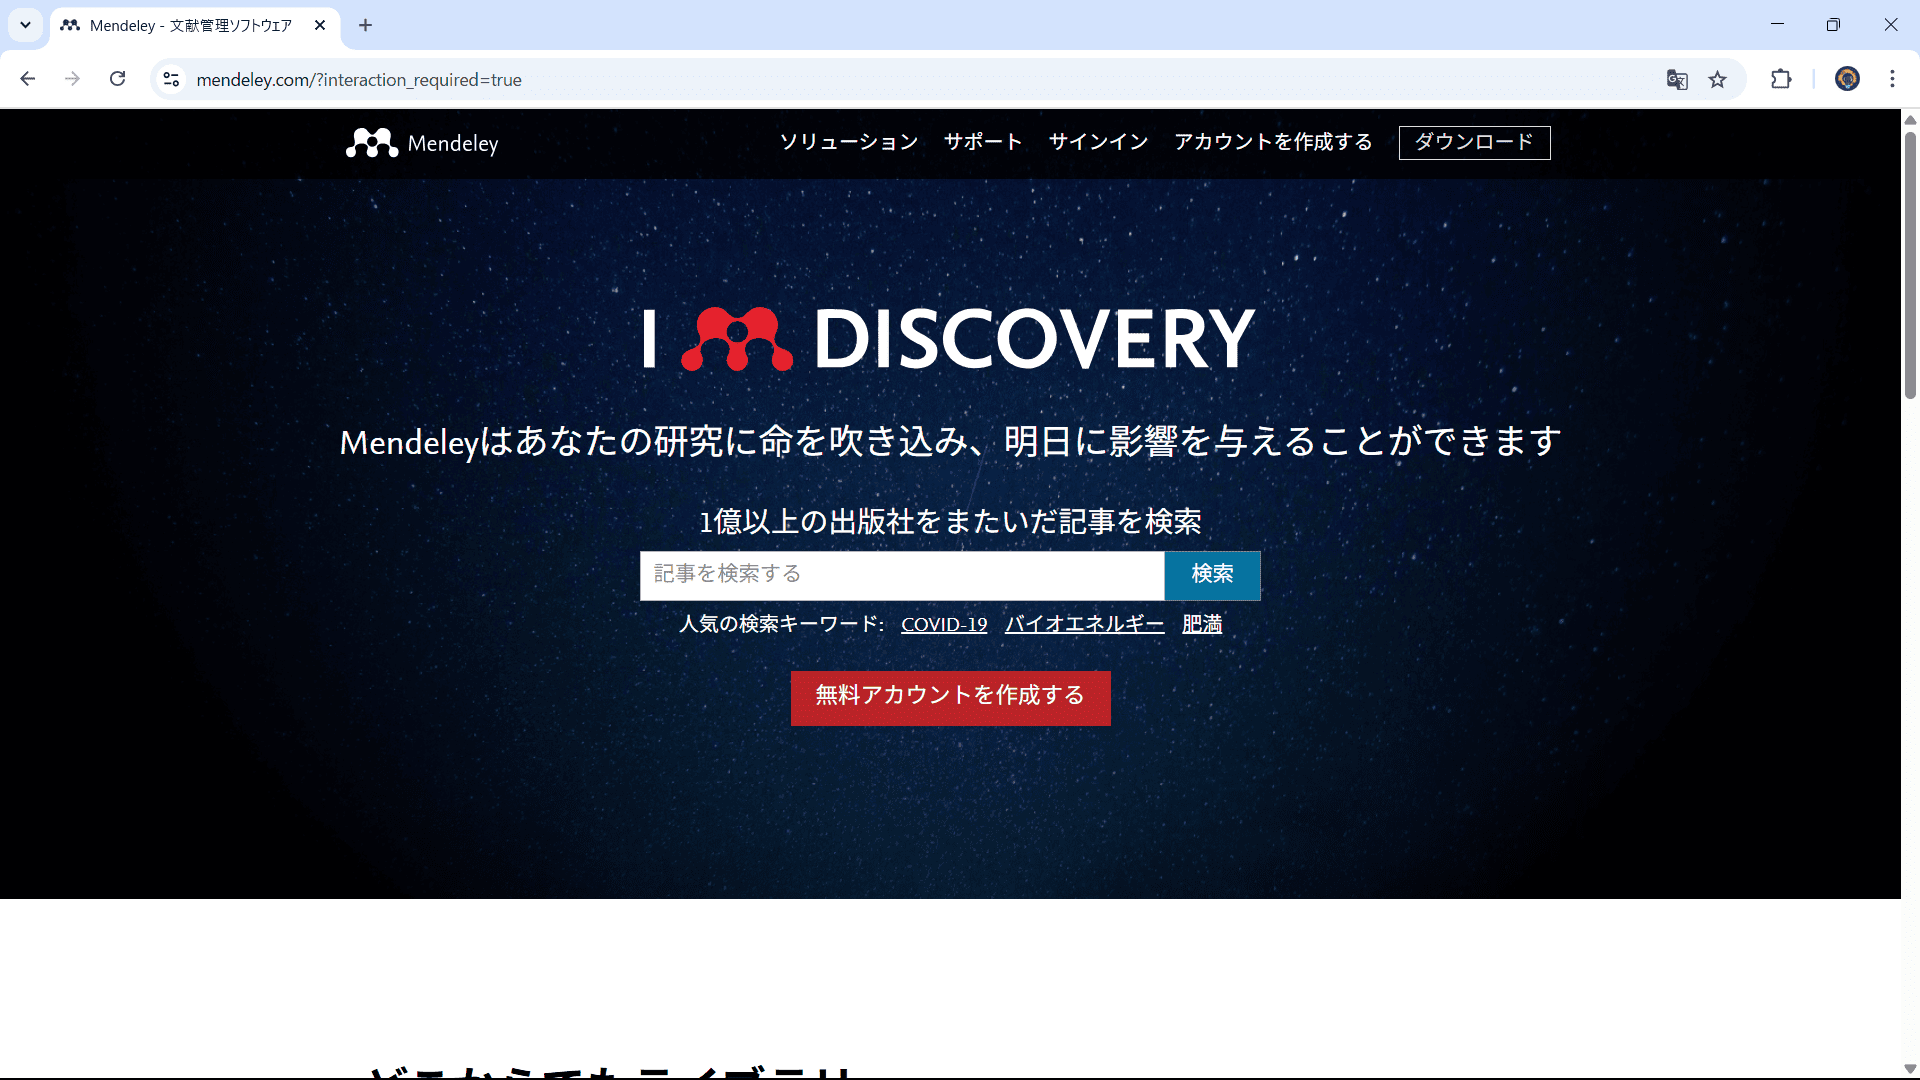
Task: Open a new tab with plus button
Action: click(x=365, y=25)
